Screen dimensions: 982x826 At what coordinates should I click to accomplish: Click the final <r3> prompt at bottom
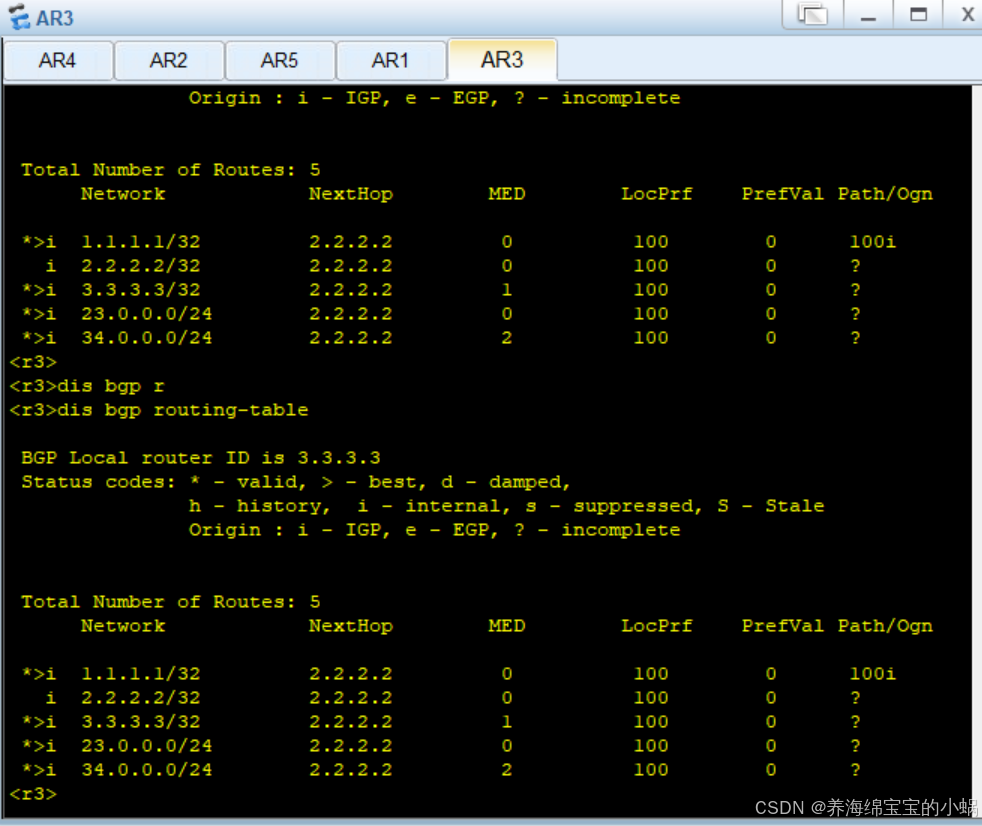(33, 794)
